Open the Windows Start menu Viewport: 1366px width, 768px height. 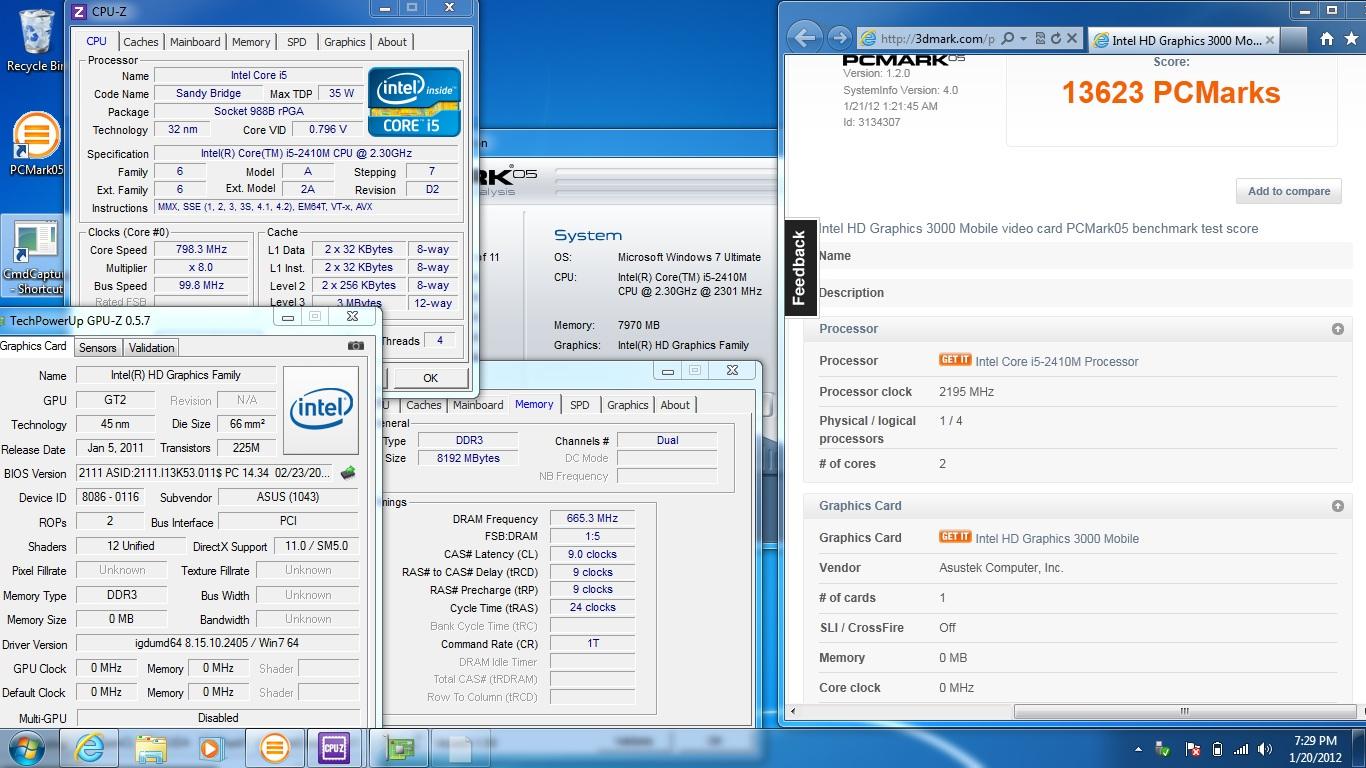(28, 748)
